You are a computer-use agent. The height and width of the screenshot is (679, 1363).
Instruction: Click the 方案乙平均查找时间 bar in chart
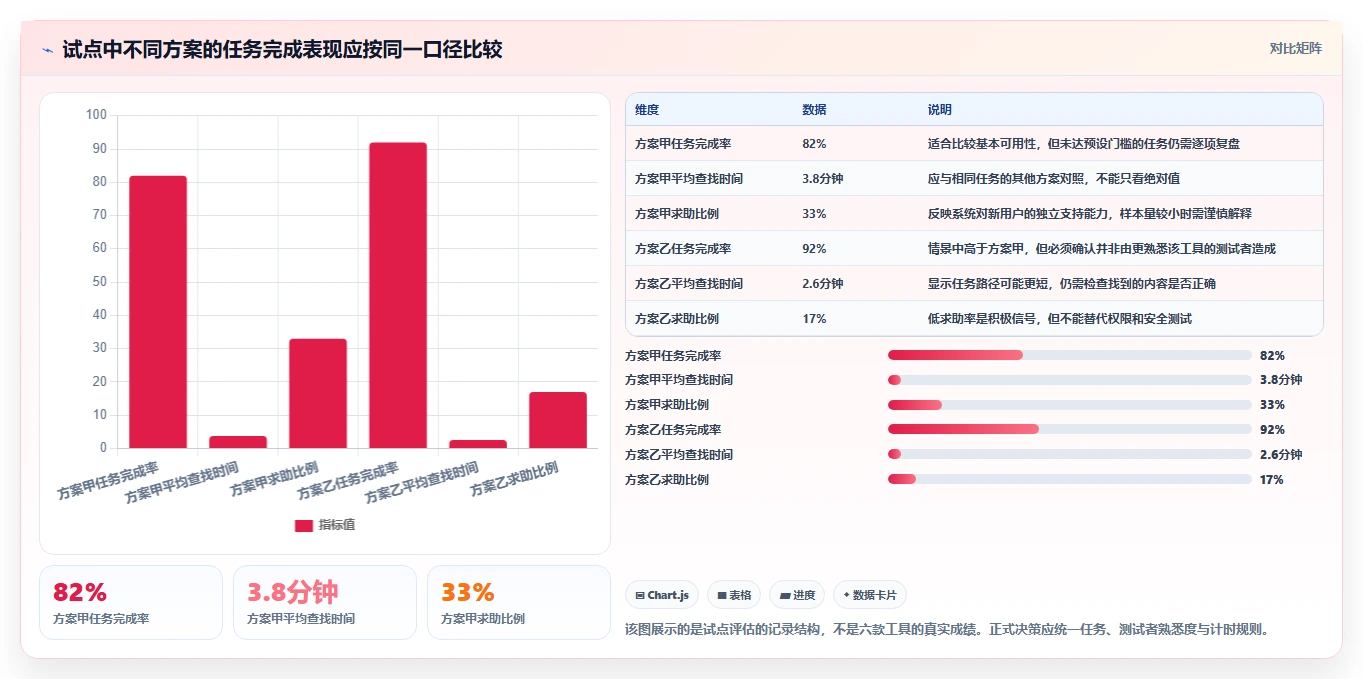tap(478, 444)
